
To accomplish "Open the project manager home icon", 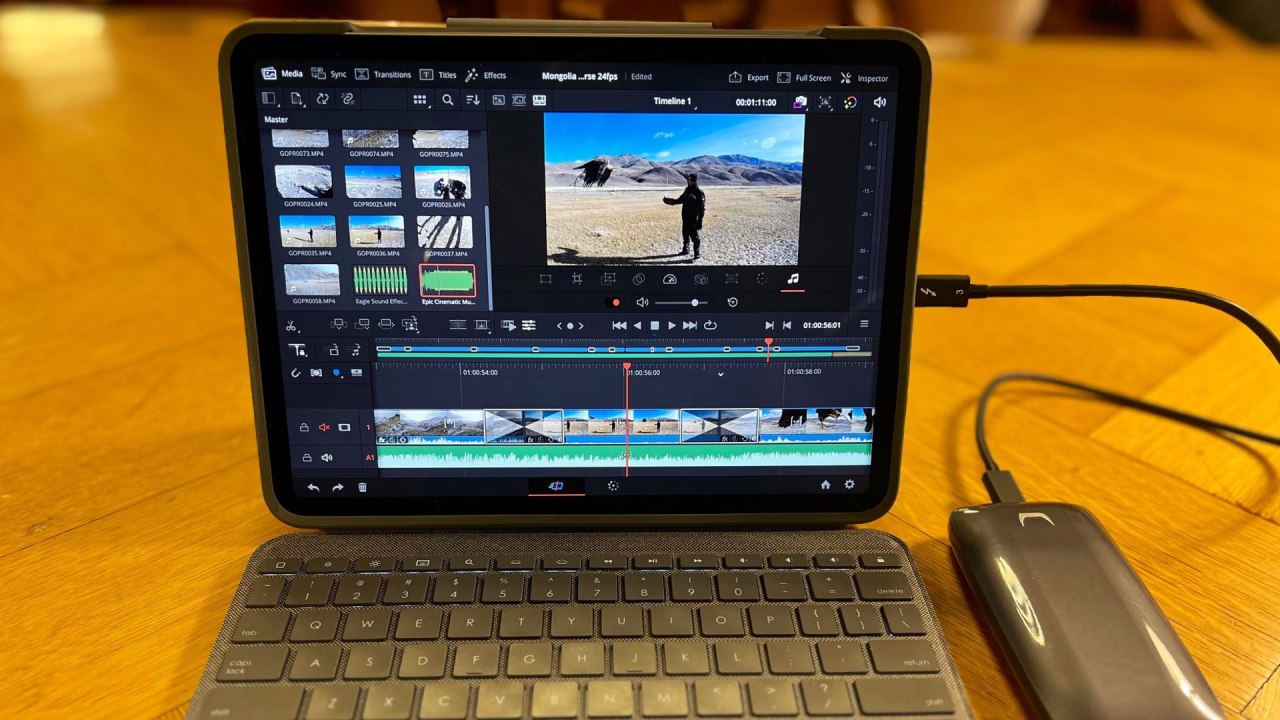I will point(826,484).
